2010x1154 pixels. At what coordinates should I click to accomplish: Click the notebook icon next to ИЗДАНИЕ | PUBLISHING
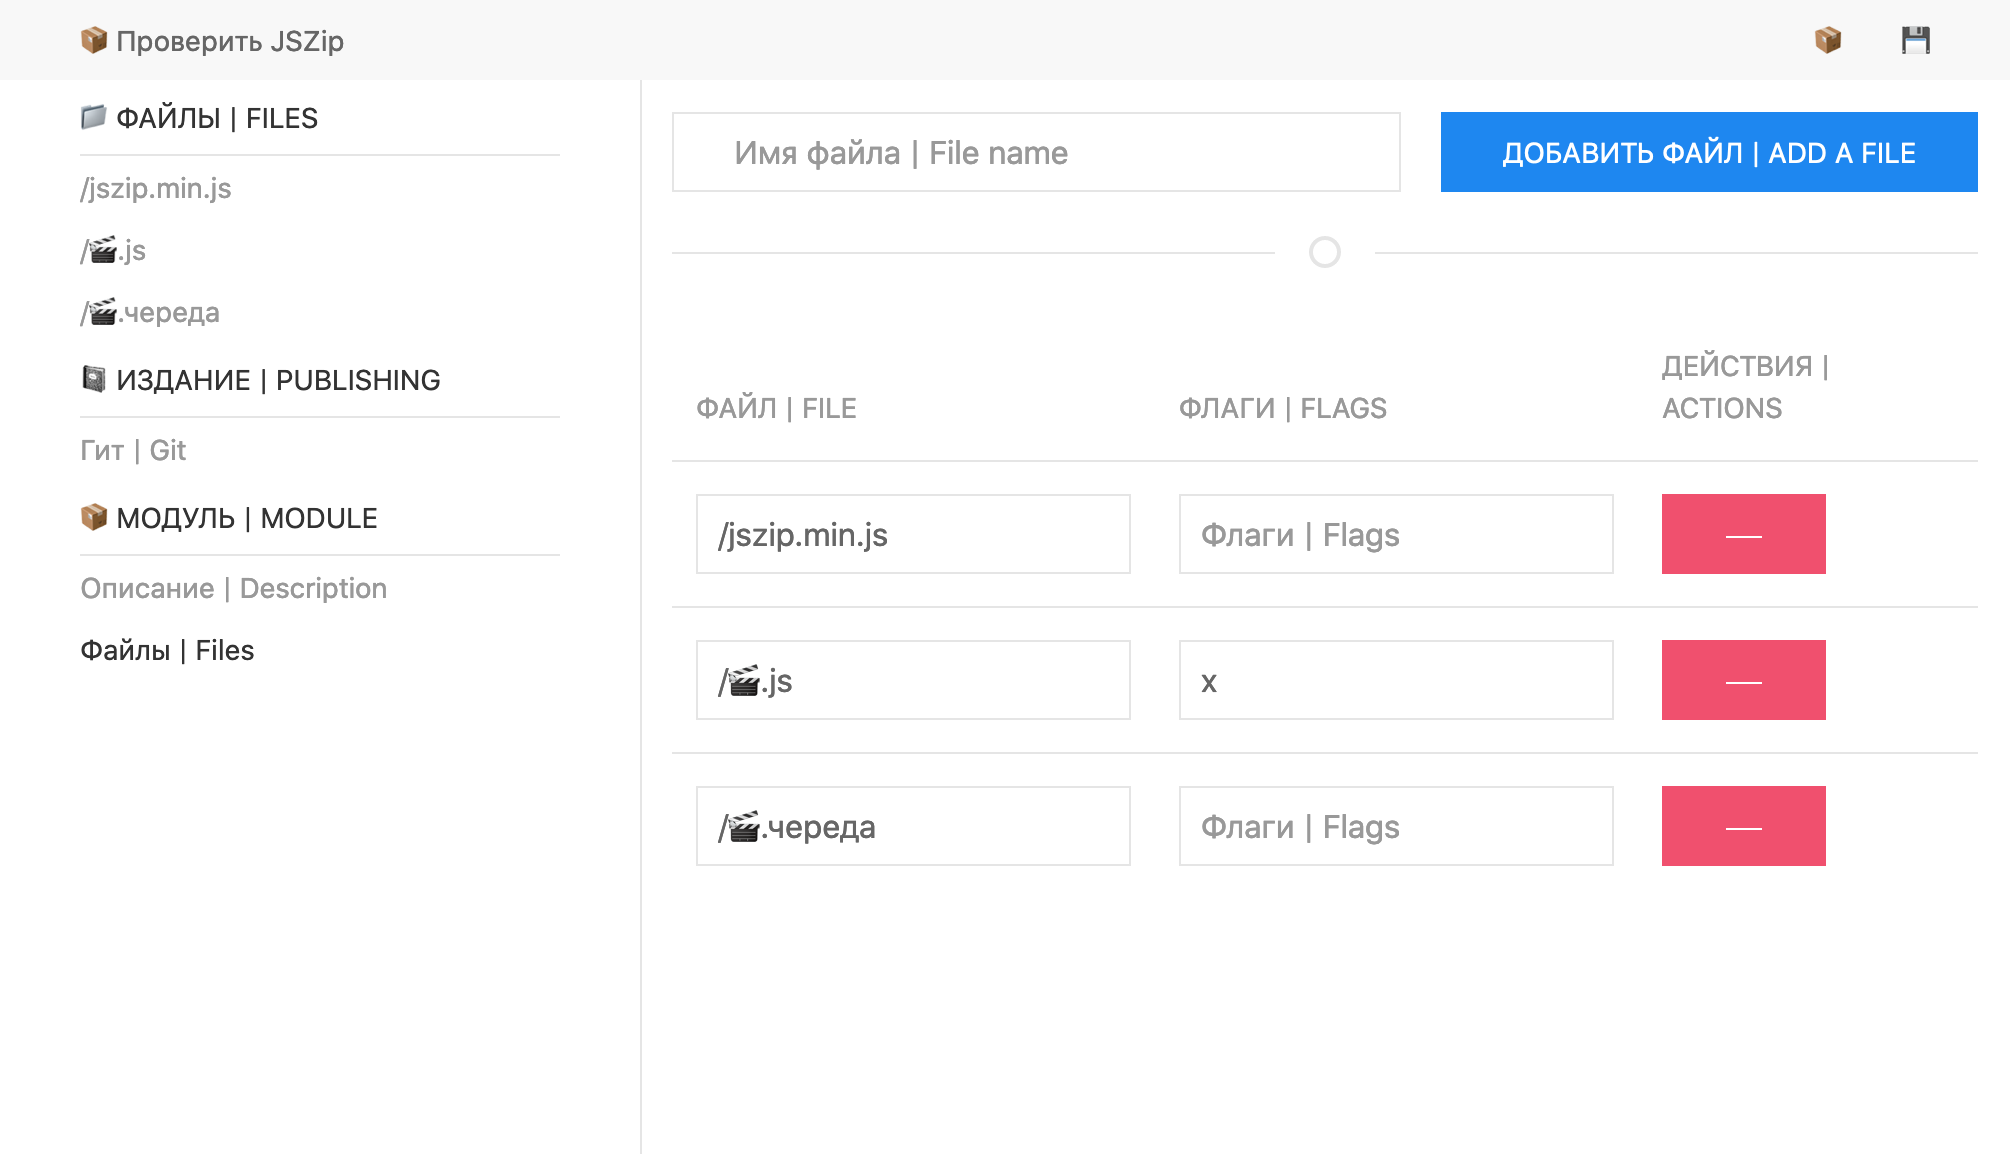click(93, 379)
